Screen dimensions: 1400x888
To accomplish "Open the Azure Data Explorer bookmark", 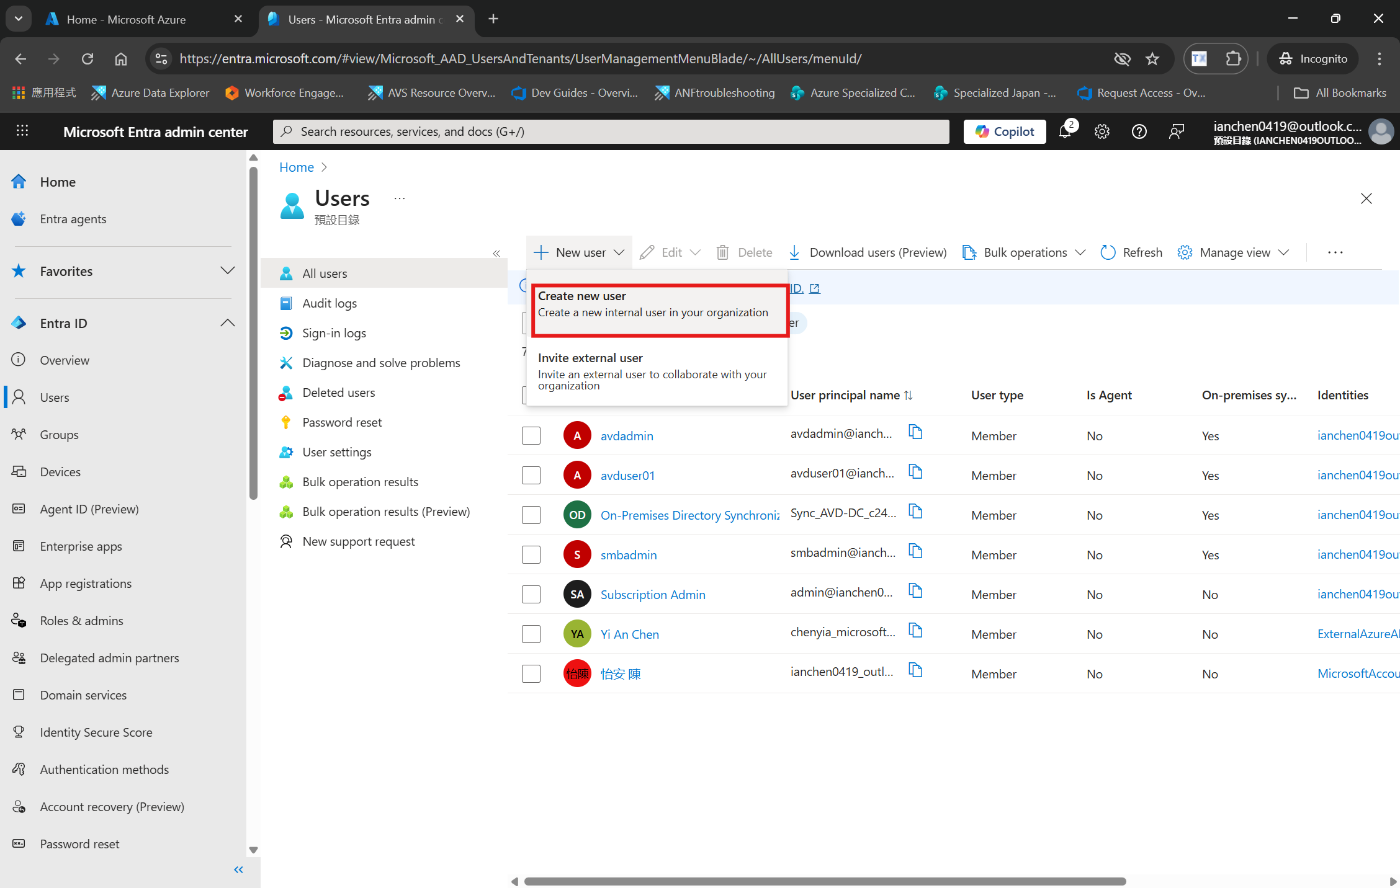I will 150,93.
